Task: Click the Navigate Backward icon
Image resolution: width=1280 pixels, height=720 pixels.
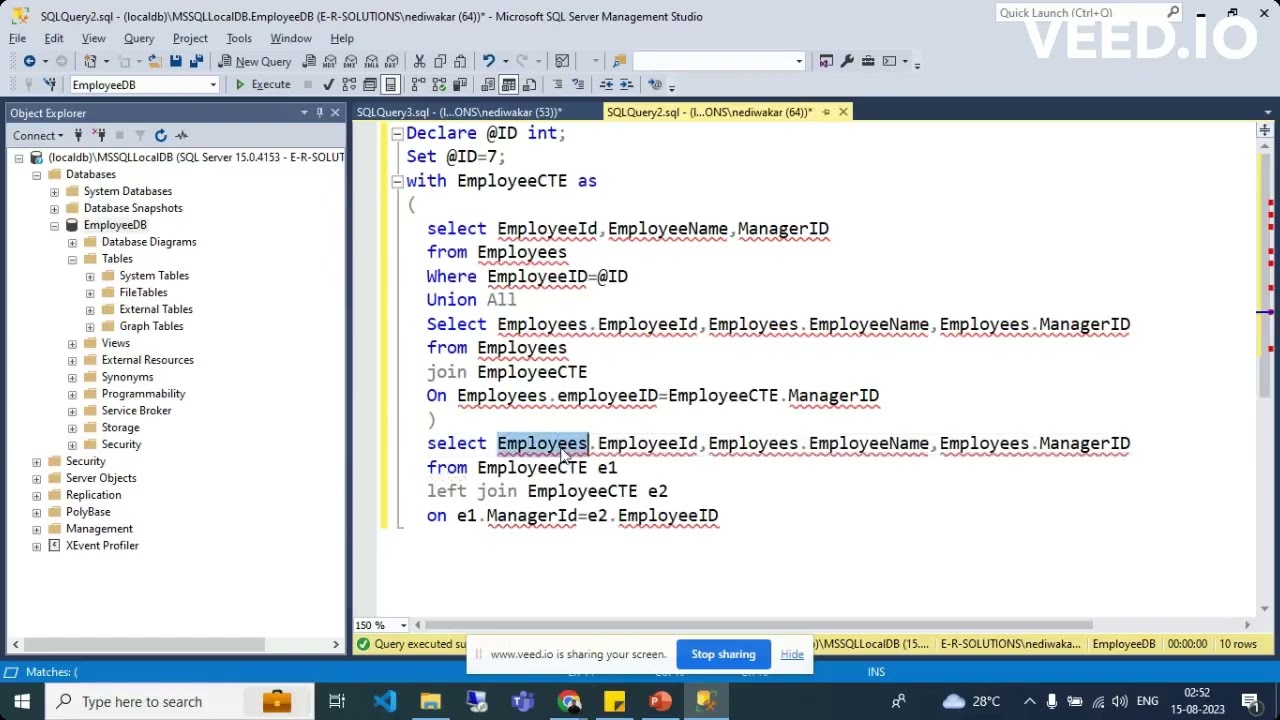Action: (x=29, y=61)
